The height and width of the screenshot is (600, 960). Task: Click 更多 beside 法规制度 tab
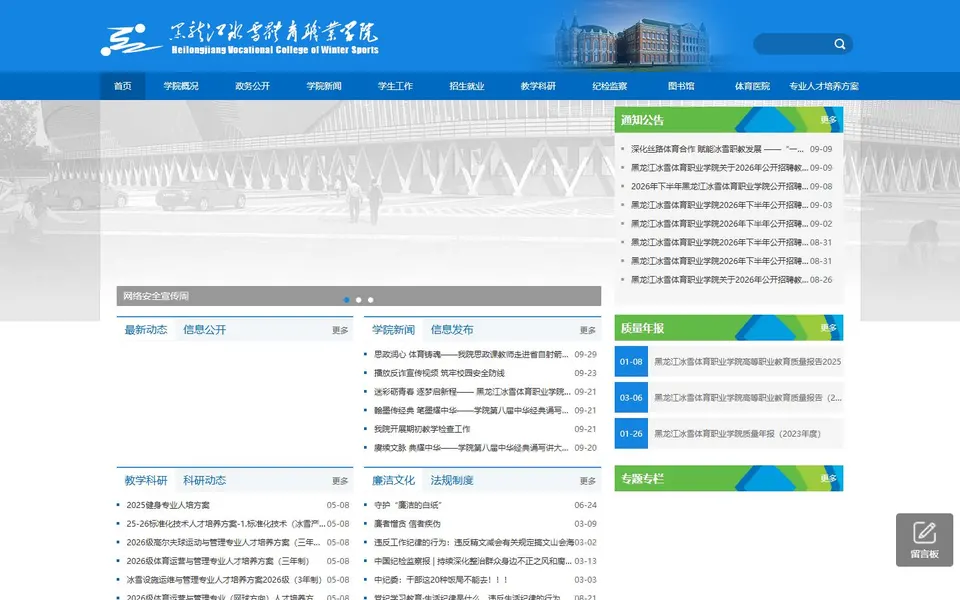pos(588,481)
